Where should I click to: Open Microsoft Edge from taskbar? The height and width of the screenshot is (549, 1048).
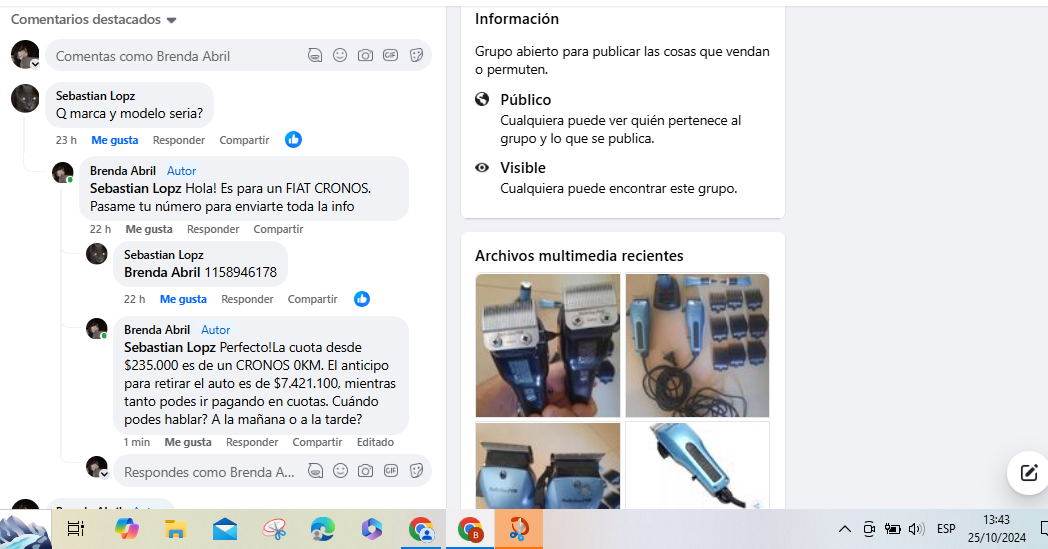(323, 530)
